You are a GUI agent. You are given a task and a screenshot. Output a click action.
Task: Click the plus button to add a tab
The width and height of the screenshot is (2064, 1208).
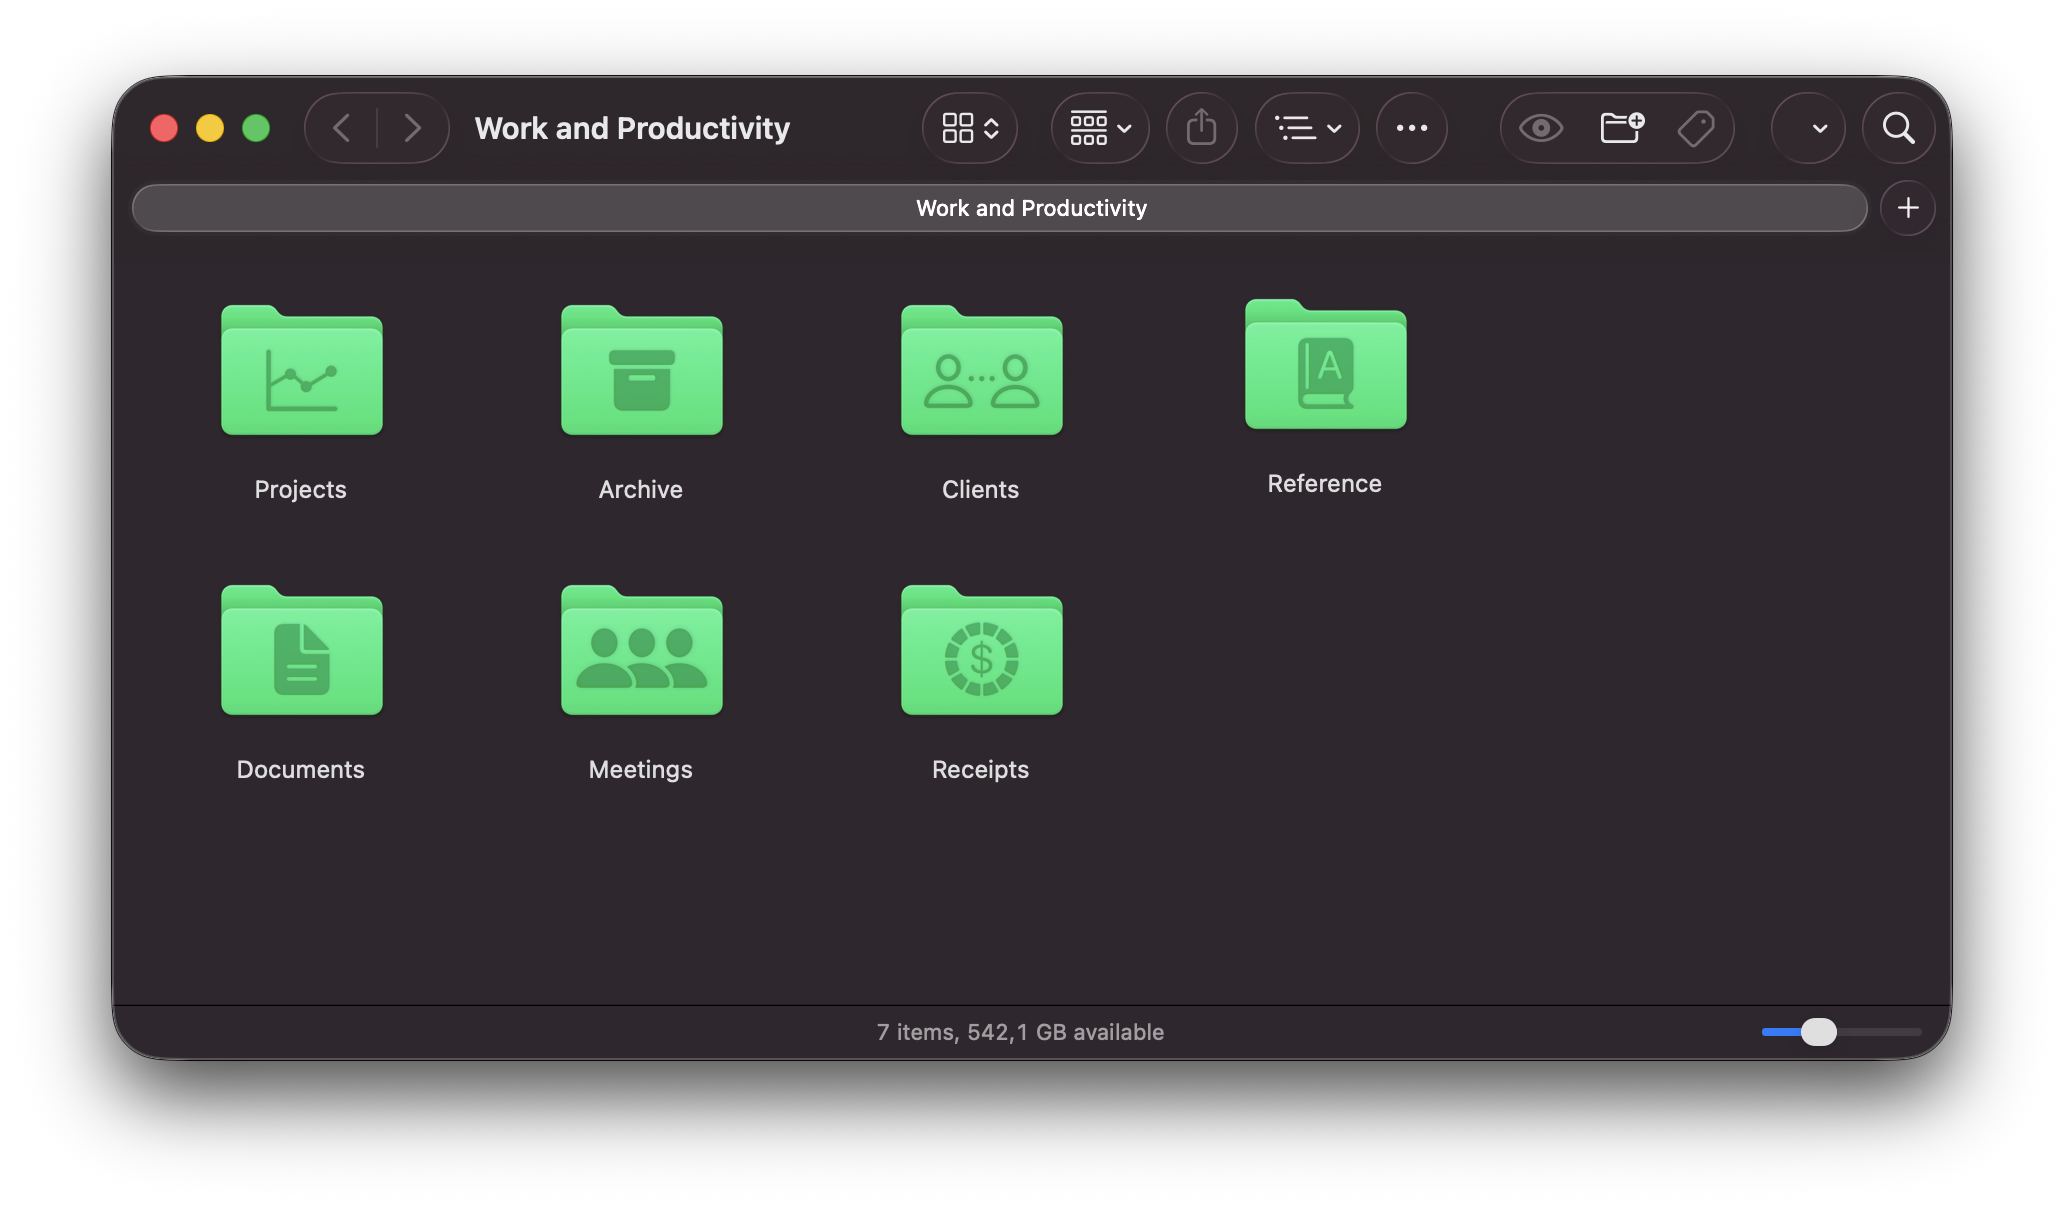click(x=1907, y=208)
